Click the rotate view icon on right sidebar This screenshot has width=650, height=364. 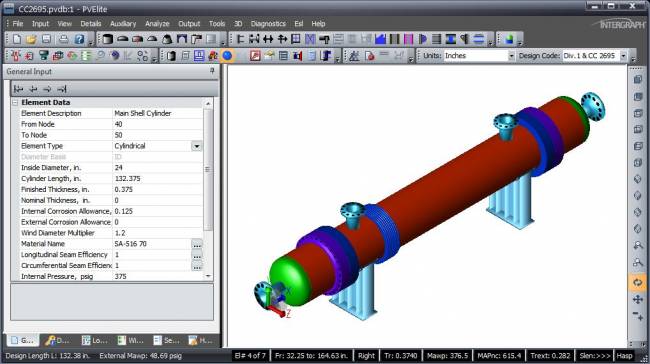[x=638, y=282]
